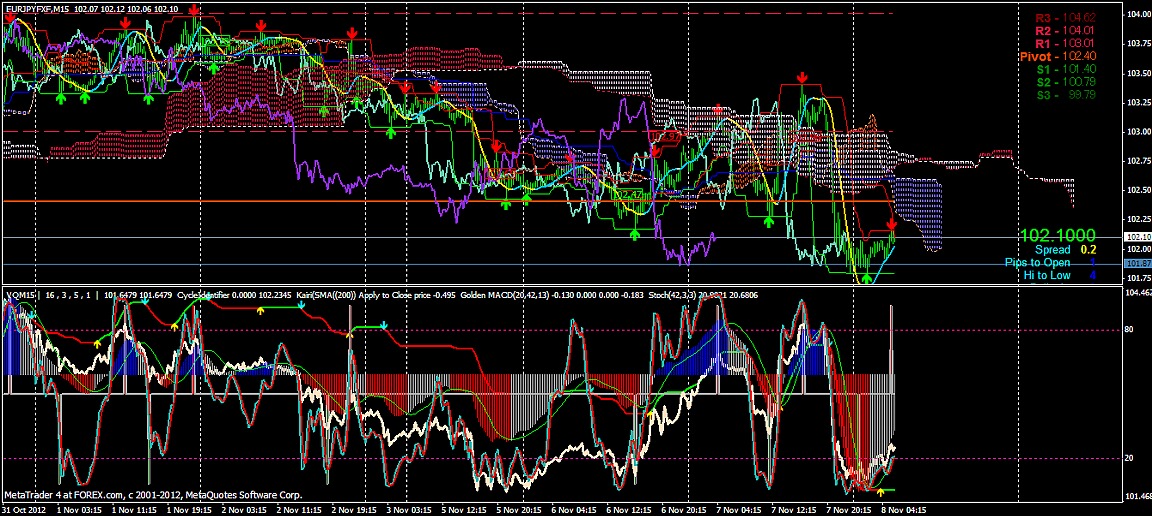Click the 6 Nov 12:15 time axis label
Image resolution: width=1152 pixels, height=516 pixels.
click(x=628, y=509)
